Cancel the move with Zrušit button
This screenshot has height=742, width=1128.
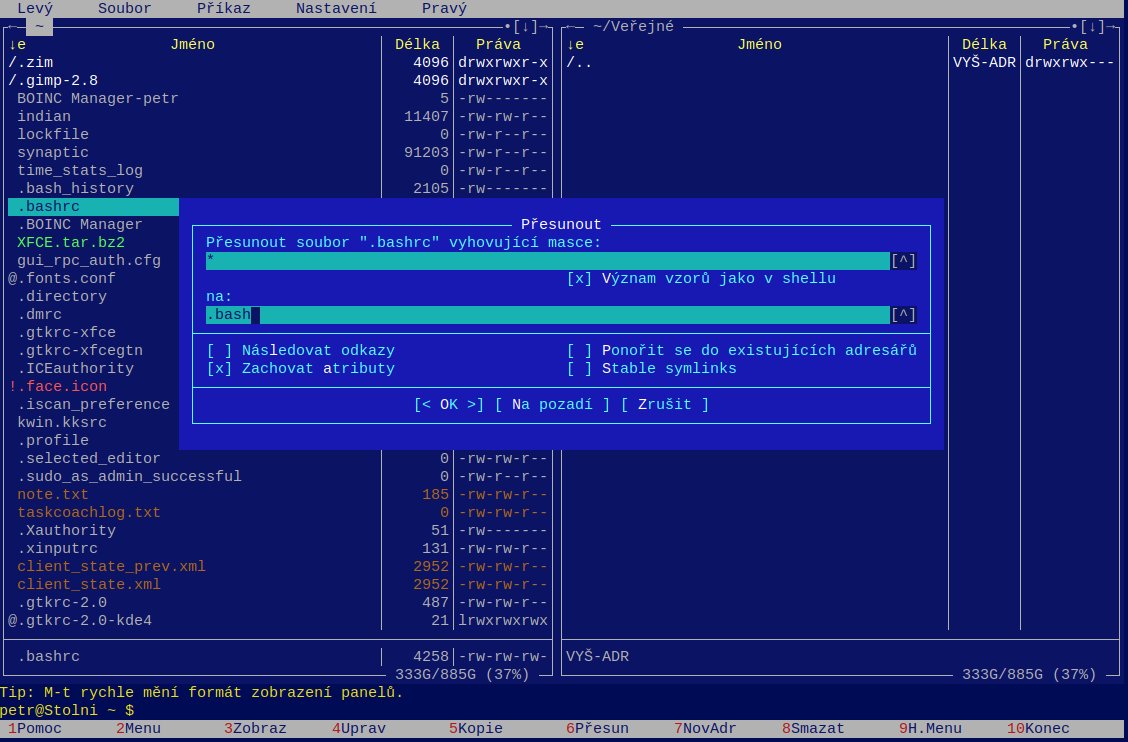pos(664,405)
